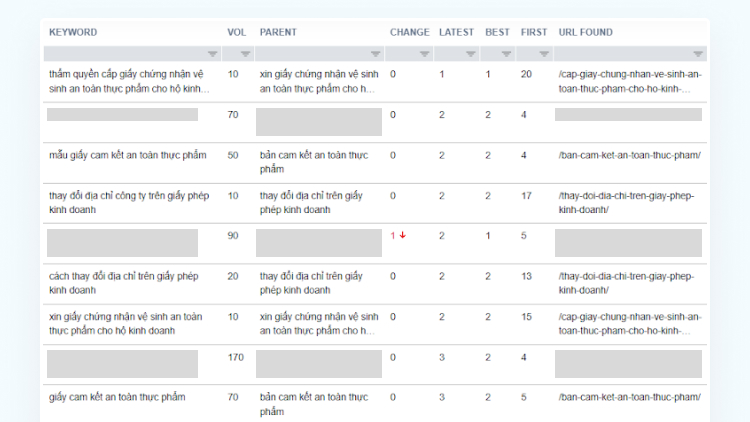The width and height of the screenshot is (750, 422).
Task: Open URL in 'giấy cam kết an toàn' row
Action: click(x=629, y=397)
